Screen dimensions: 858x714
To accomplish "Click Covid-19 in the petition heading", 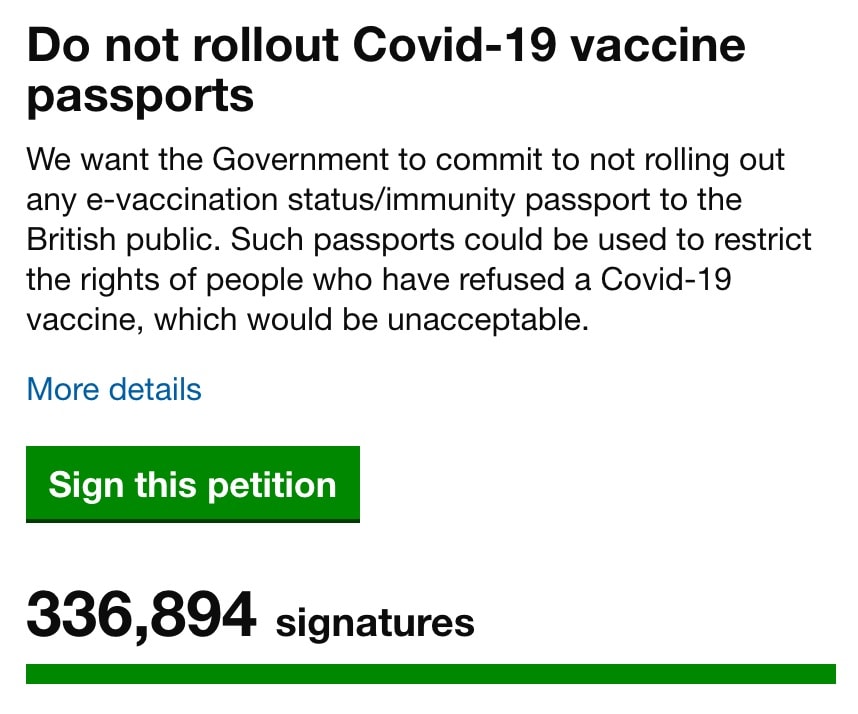I will 454,45.
